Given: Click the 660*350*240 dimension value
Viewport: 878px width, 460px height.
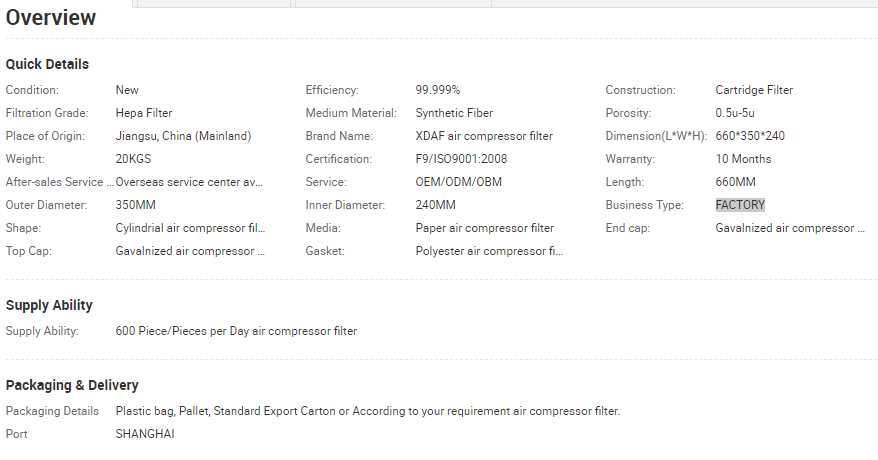Looking at the screenshot, I should (750, 136).
